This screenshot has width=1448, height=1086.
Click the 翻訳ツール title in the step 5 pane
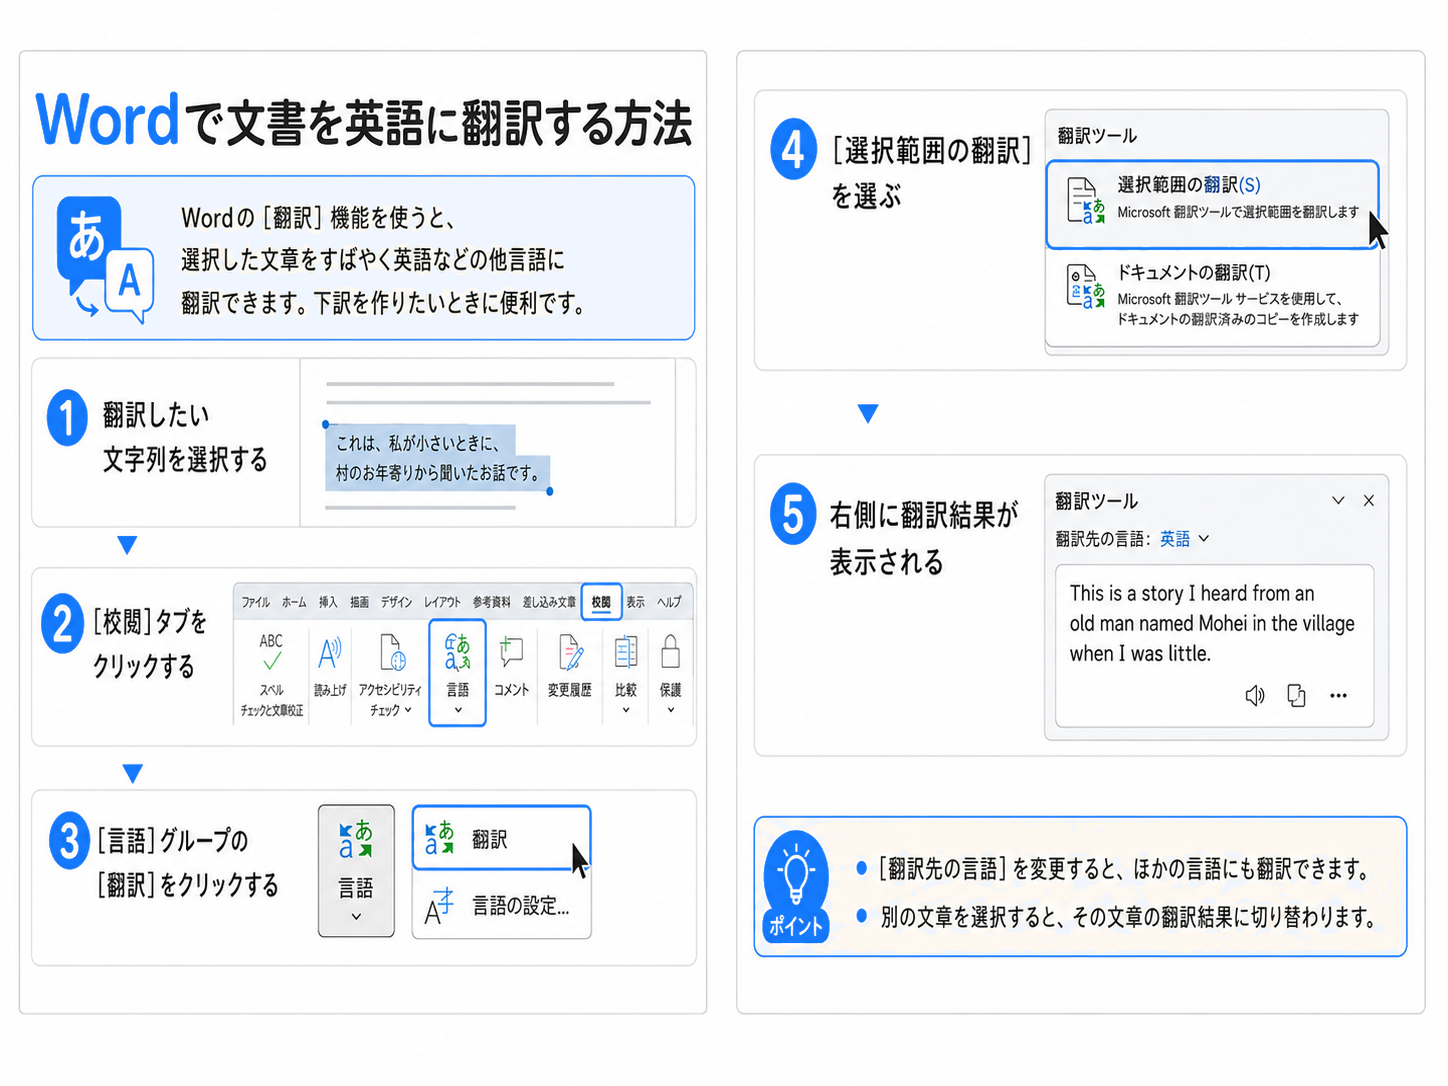click(x=1096, y=500)
